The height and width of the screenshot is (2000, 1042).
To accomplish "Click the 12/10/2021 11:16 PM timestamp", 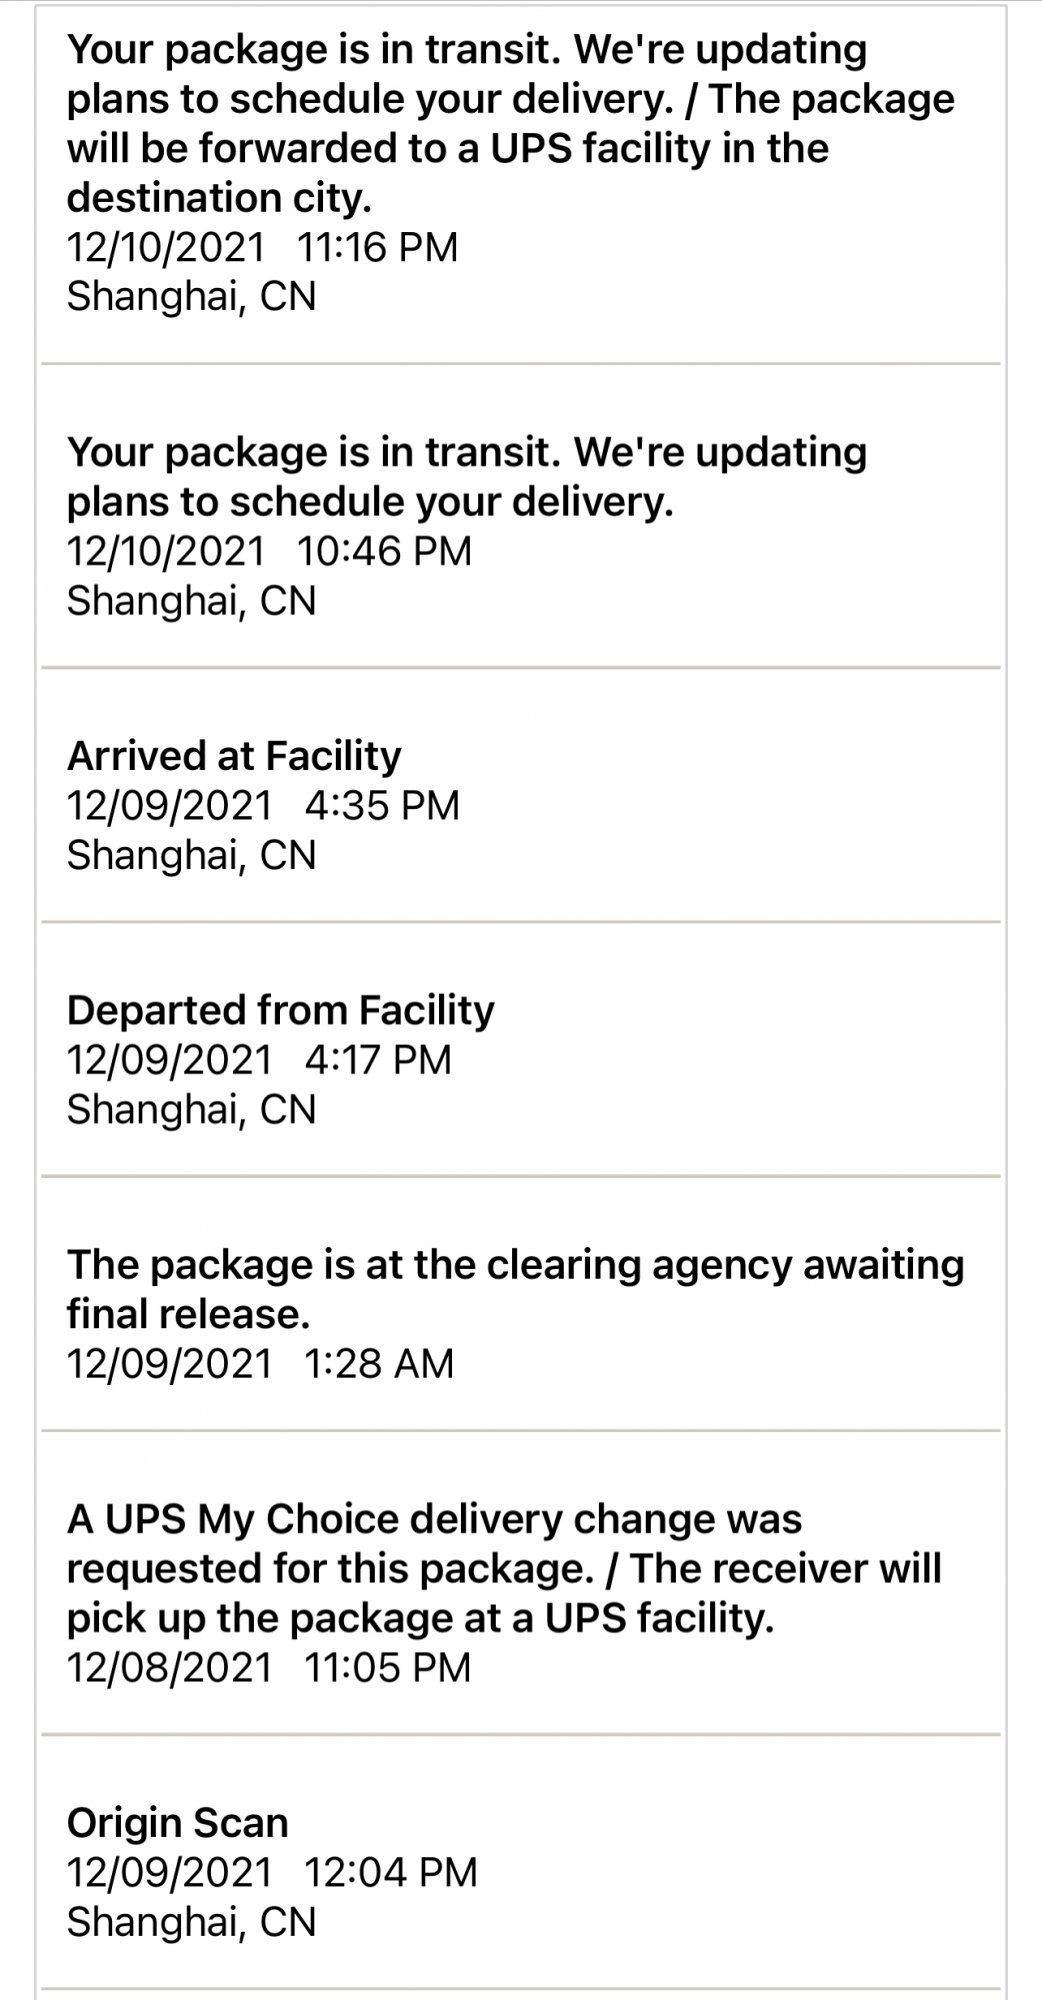I will [262, 247].
